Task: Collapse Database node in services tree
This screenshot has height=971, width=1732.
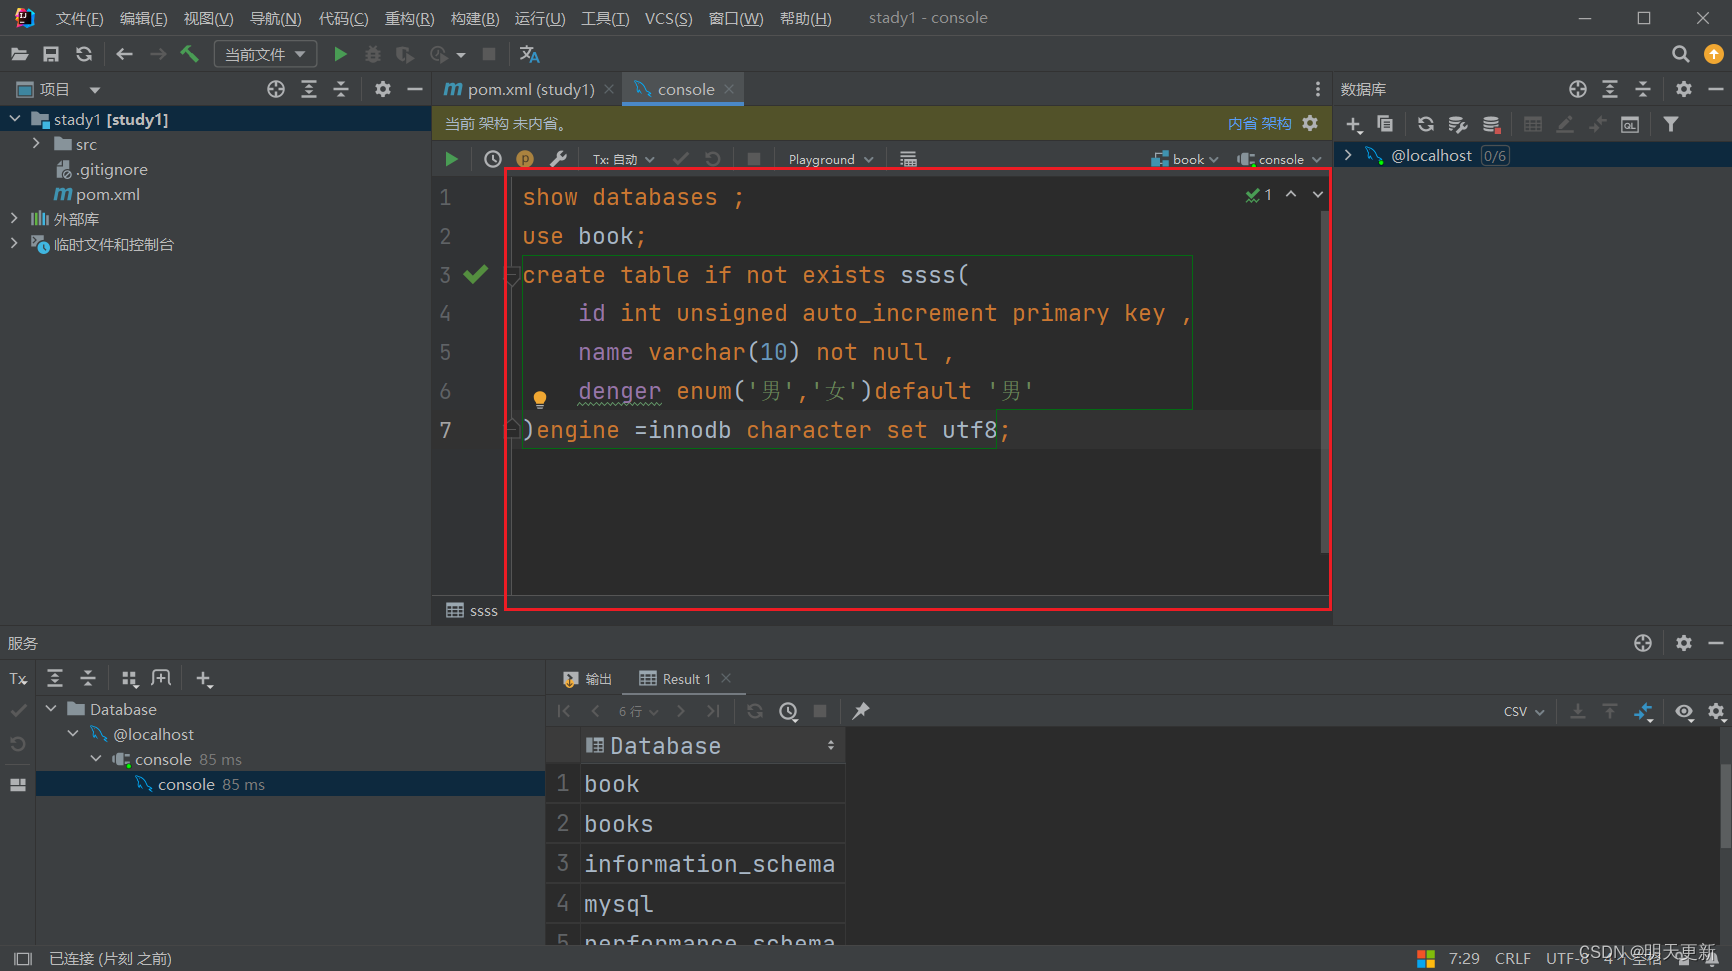Action: (51, 709)
